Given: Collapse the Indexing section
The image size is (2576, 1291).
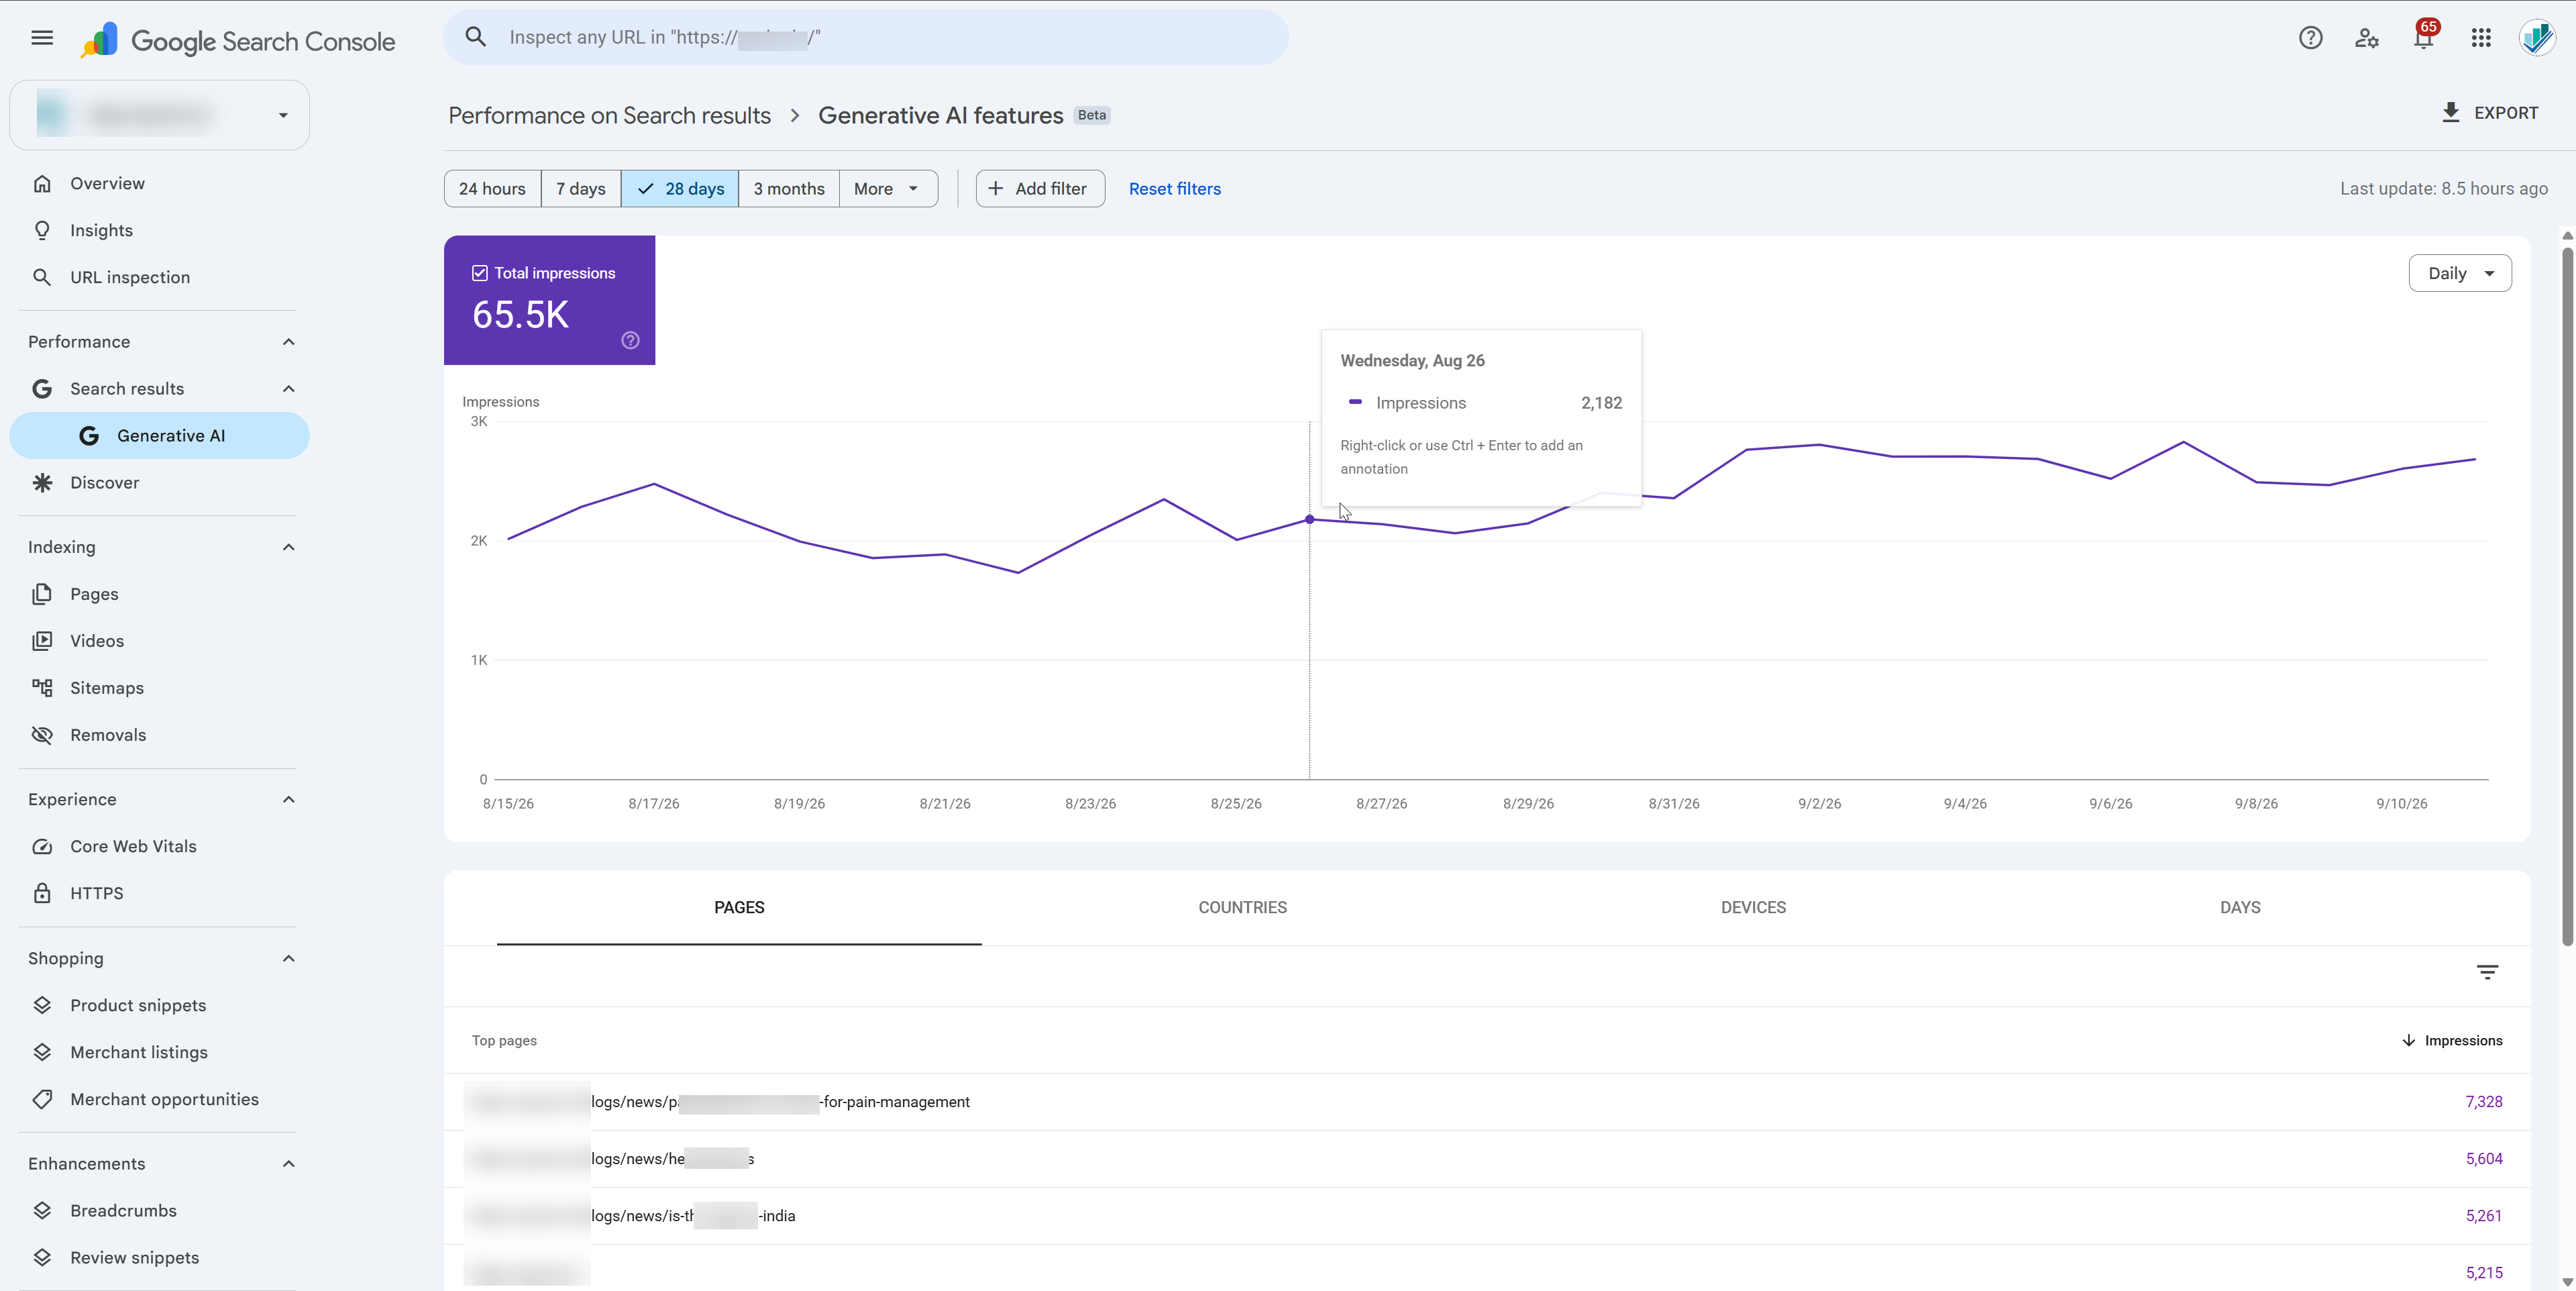Looking at the screenshot, I should 288,547.
